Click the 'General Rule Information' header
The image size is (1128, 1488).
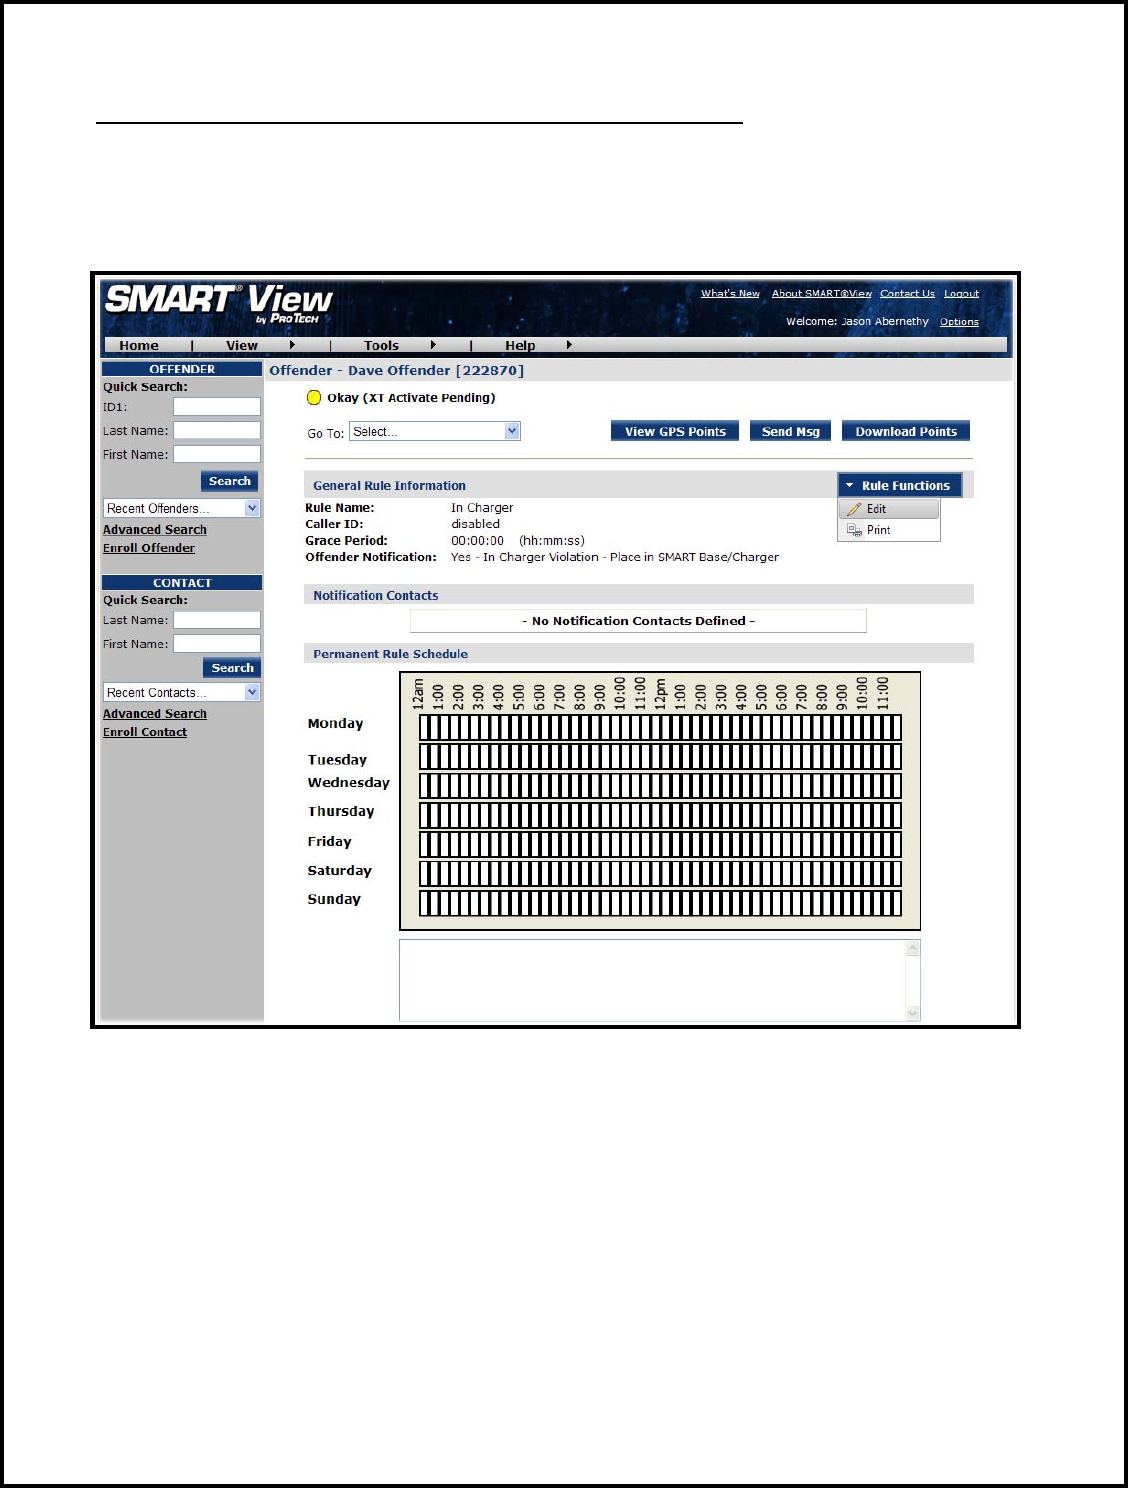(x=389, y=486)
